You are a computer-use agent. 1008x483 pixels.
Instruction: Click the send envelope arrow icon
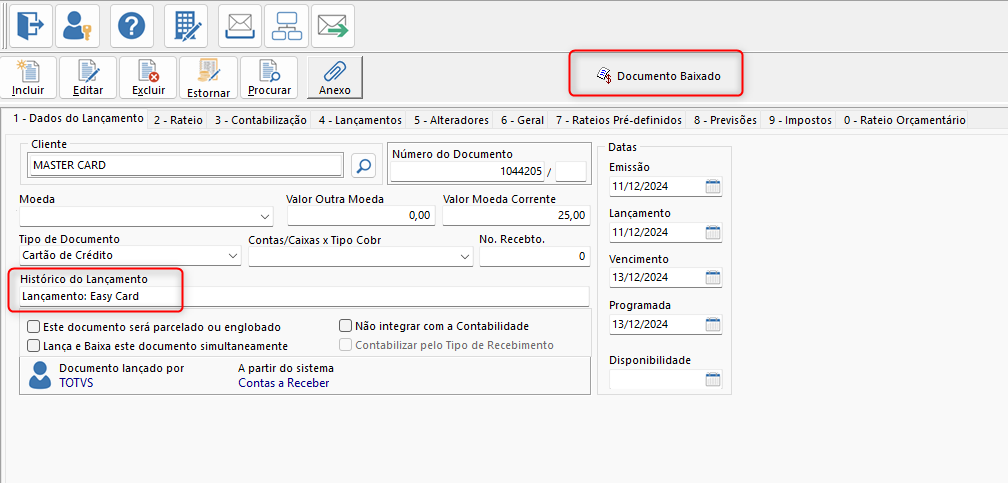[x=333, y=25]
